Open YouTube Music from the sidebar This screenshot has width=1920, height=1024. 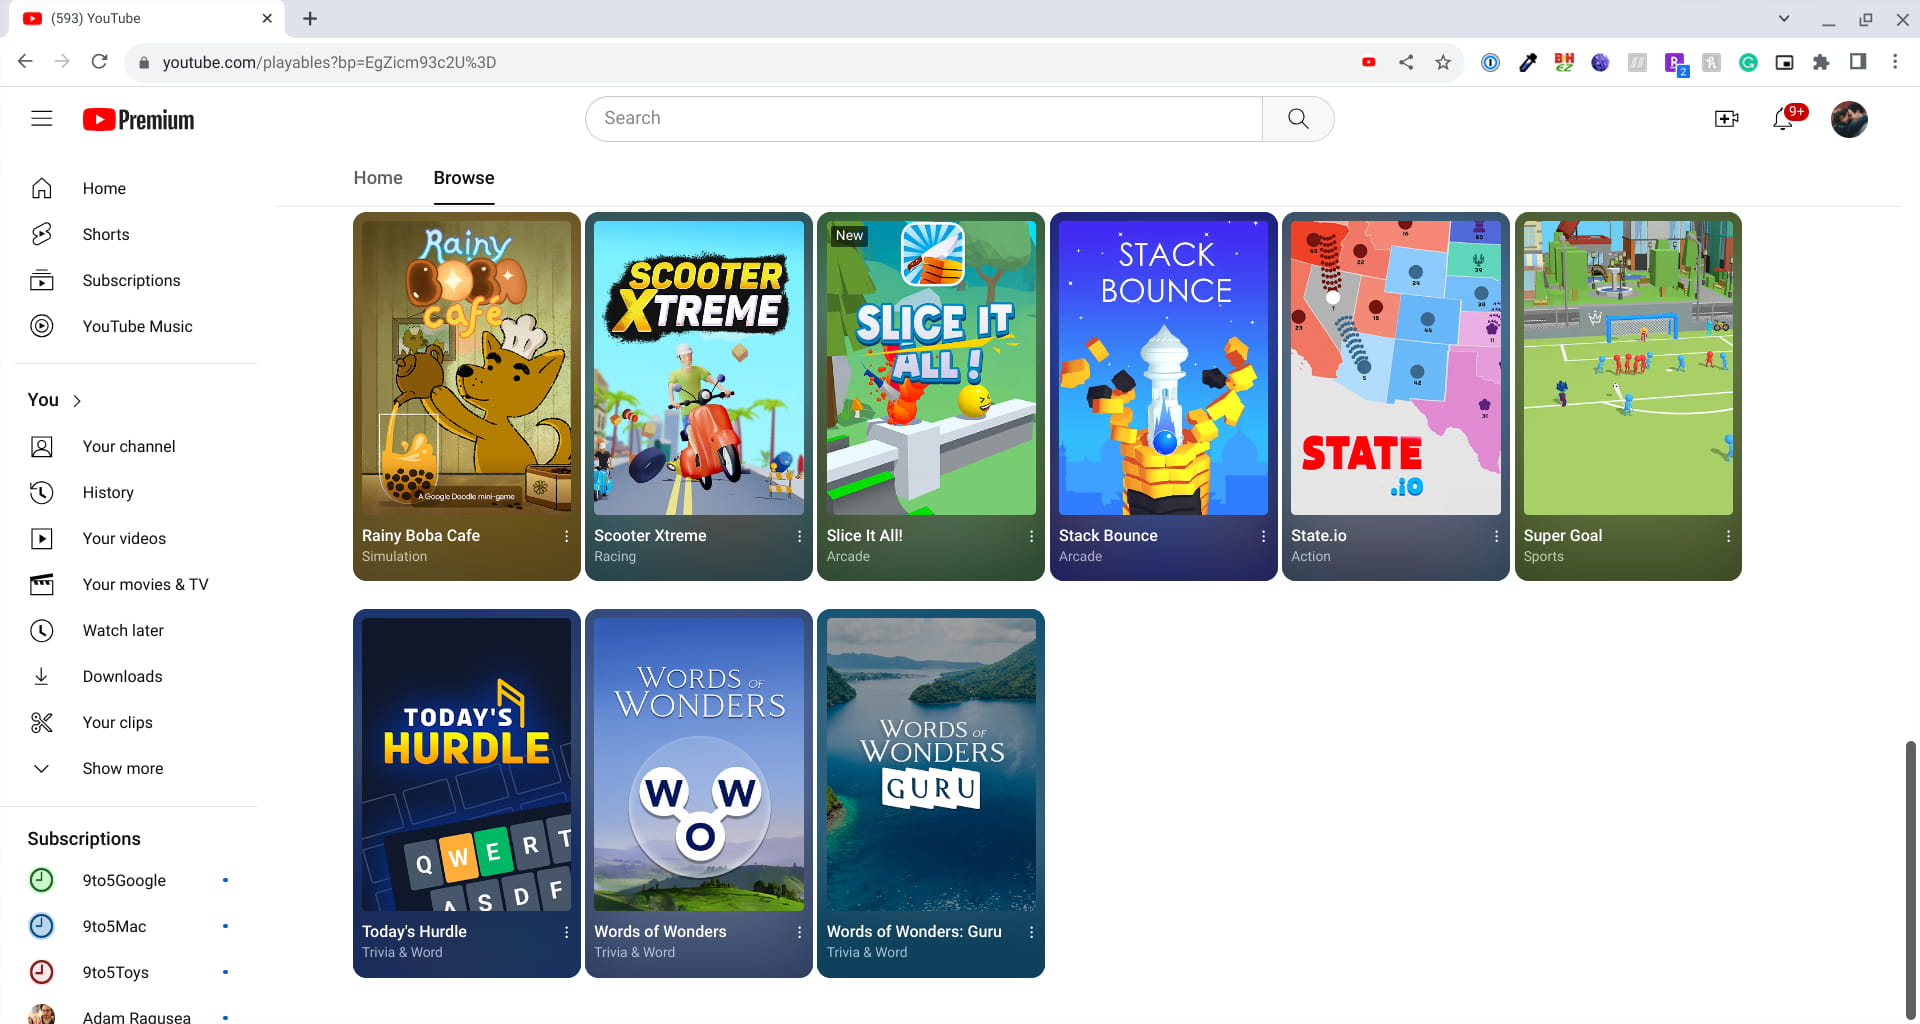tap(137, 326)
